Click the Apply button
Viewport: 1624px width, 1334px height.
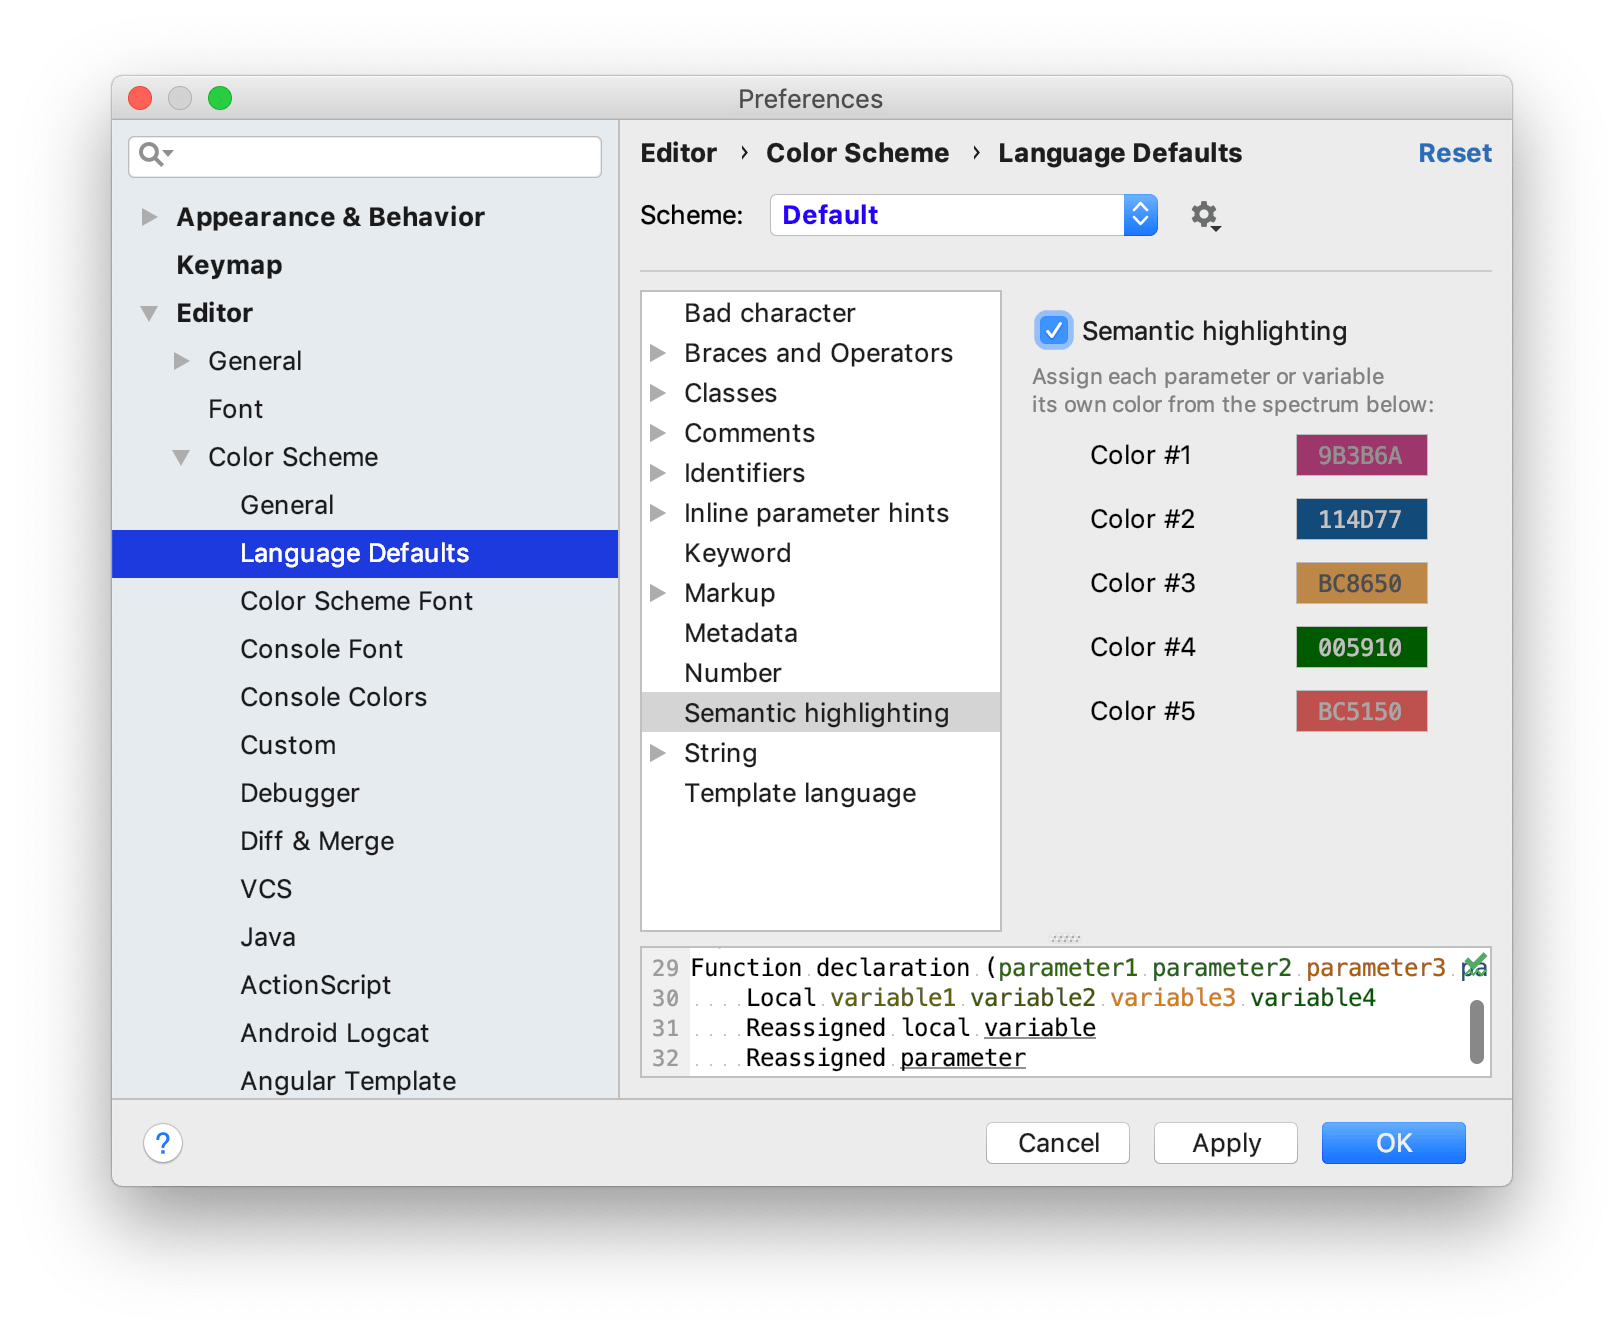[1225, 1143]
